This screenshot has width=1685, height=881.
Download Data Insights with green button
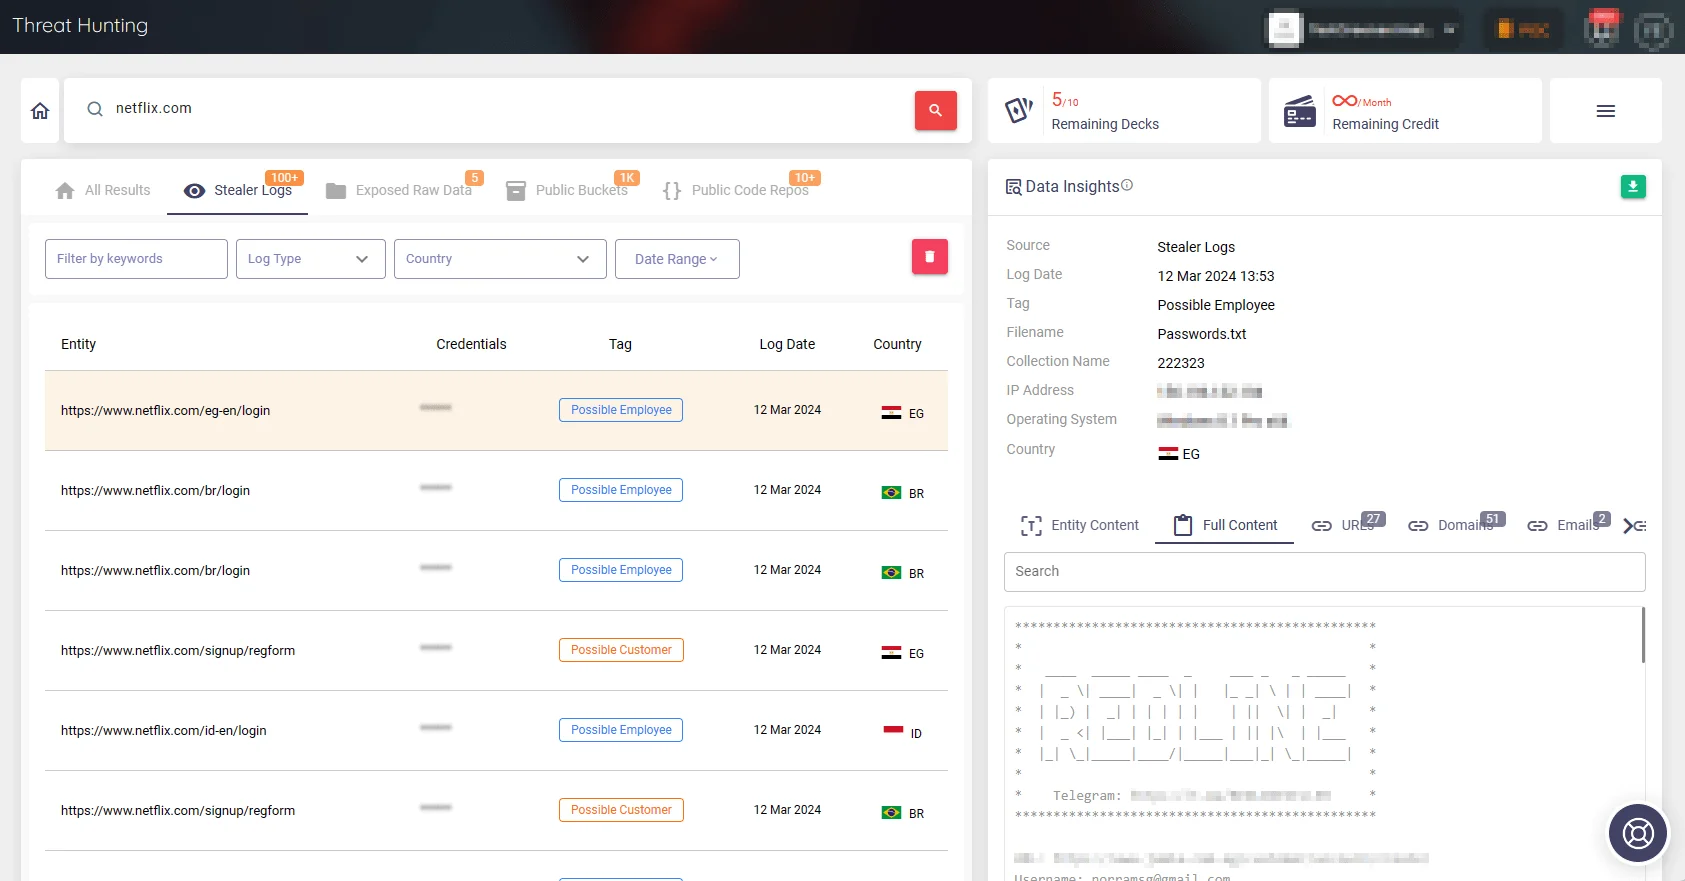[1633, 186]
